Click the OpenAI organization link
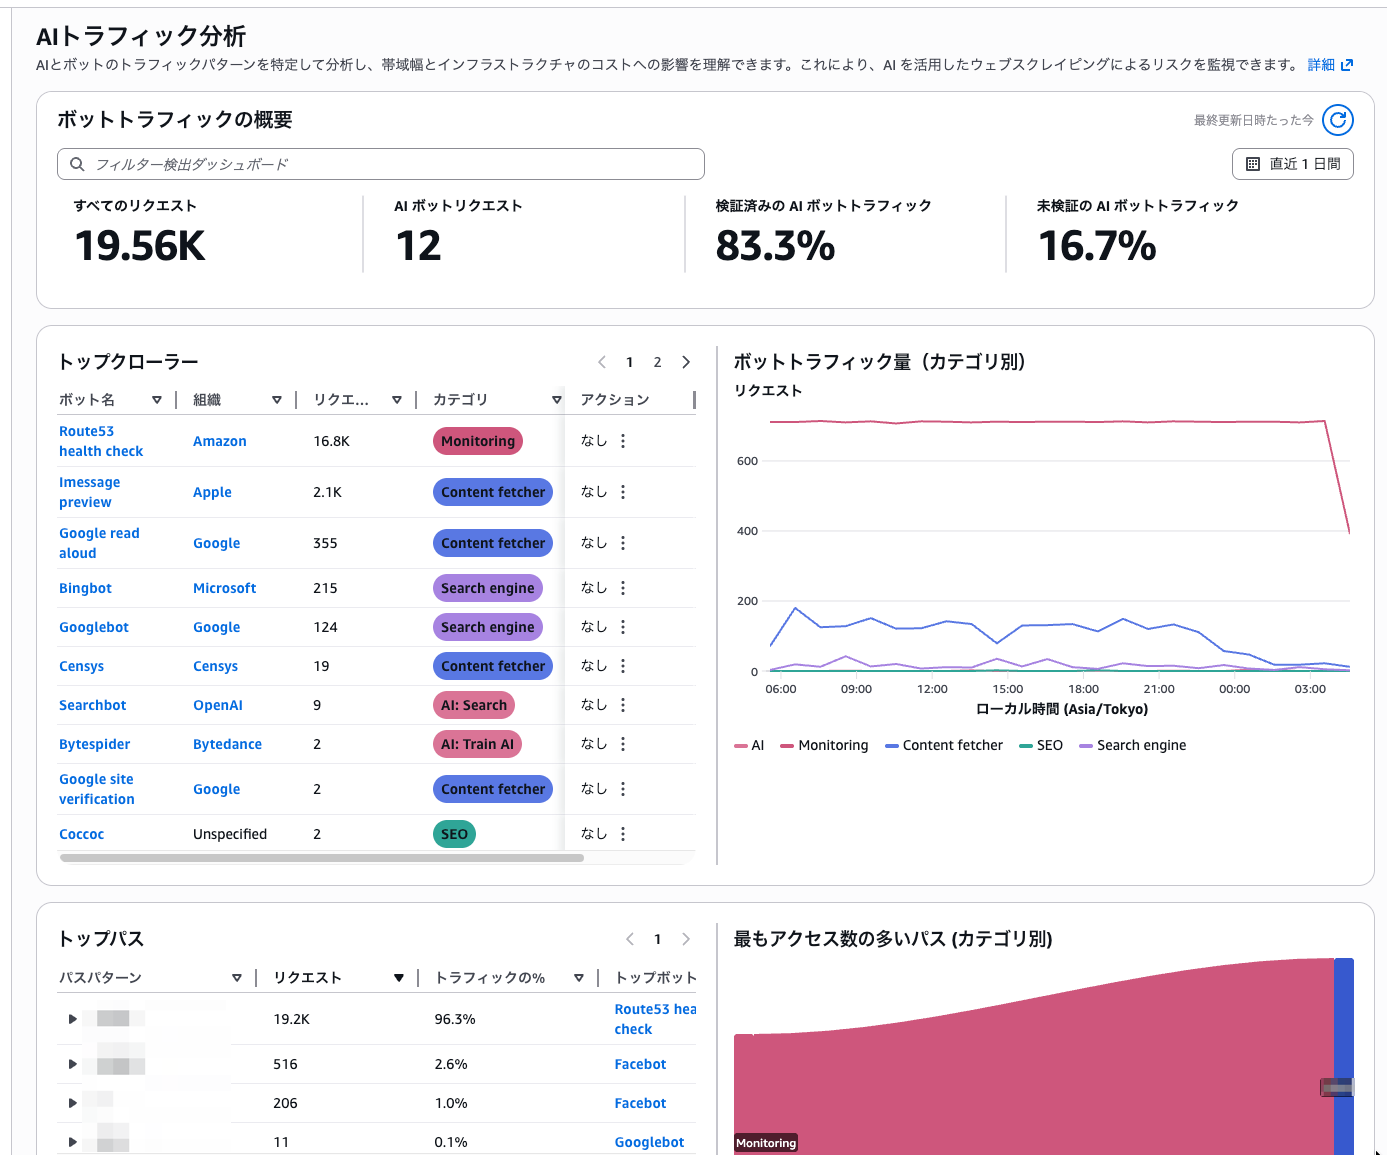 (218, 705)
